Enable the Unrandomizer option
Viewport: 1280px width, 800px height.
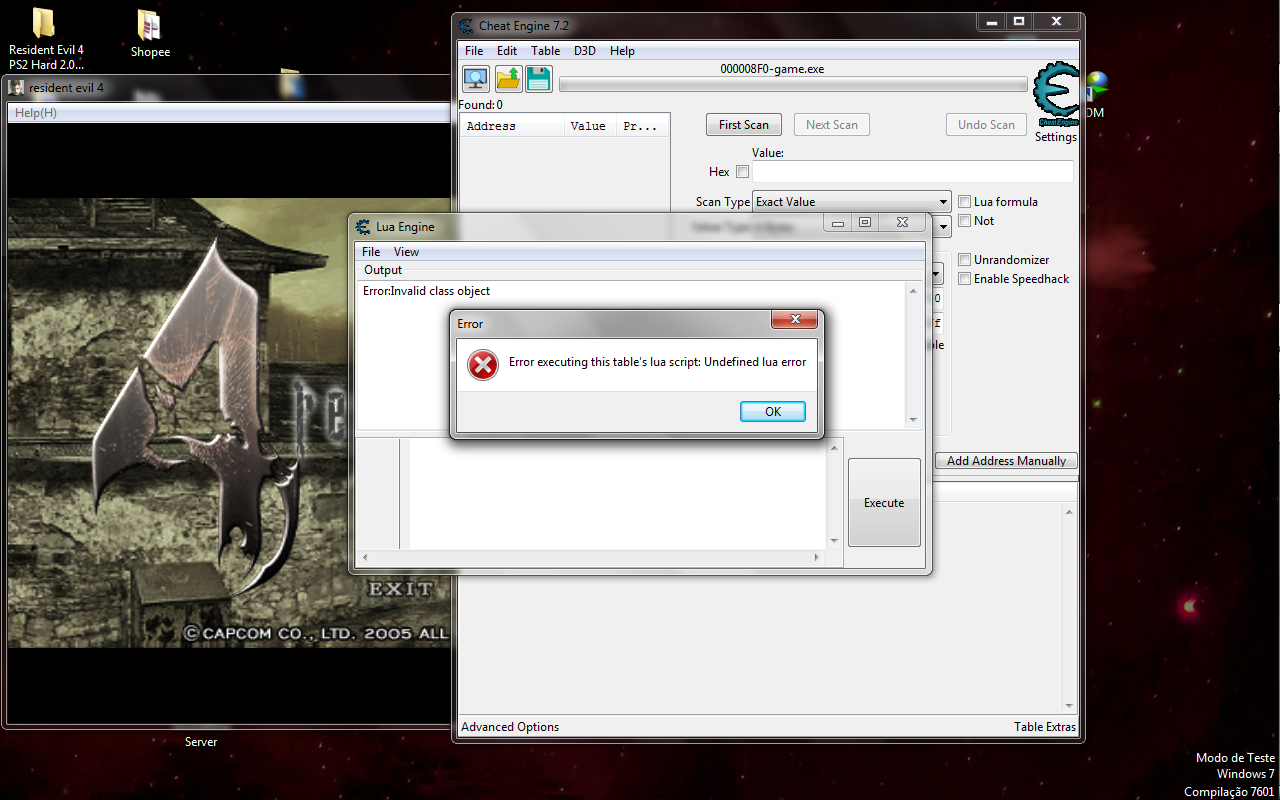[x=965, y=260]
